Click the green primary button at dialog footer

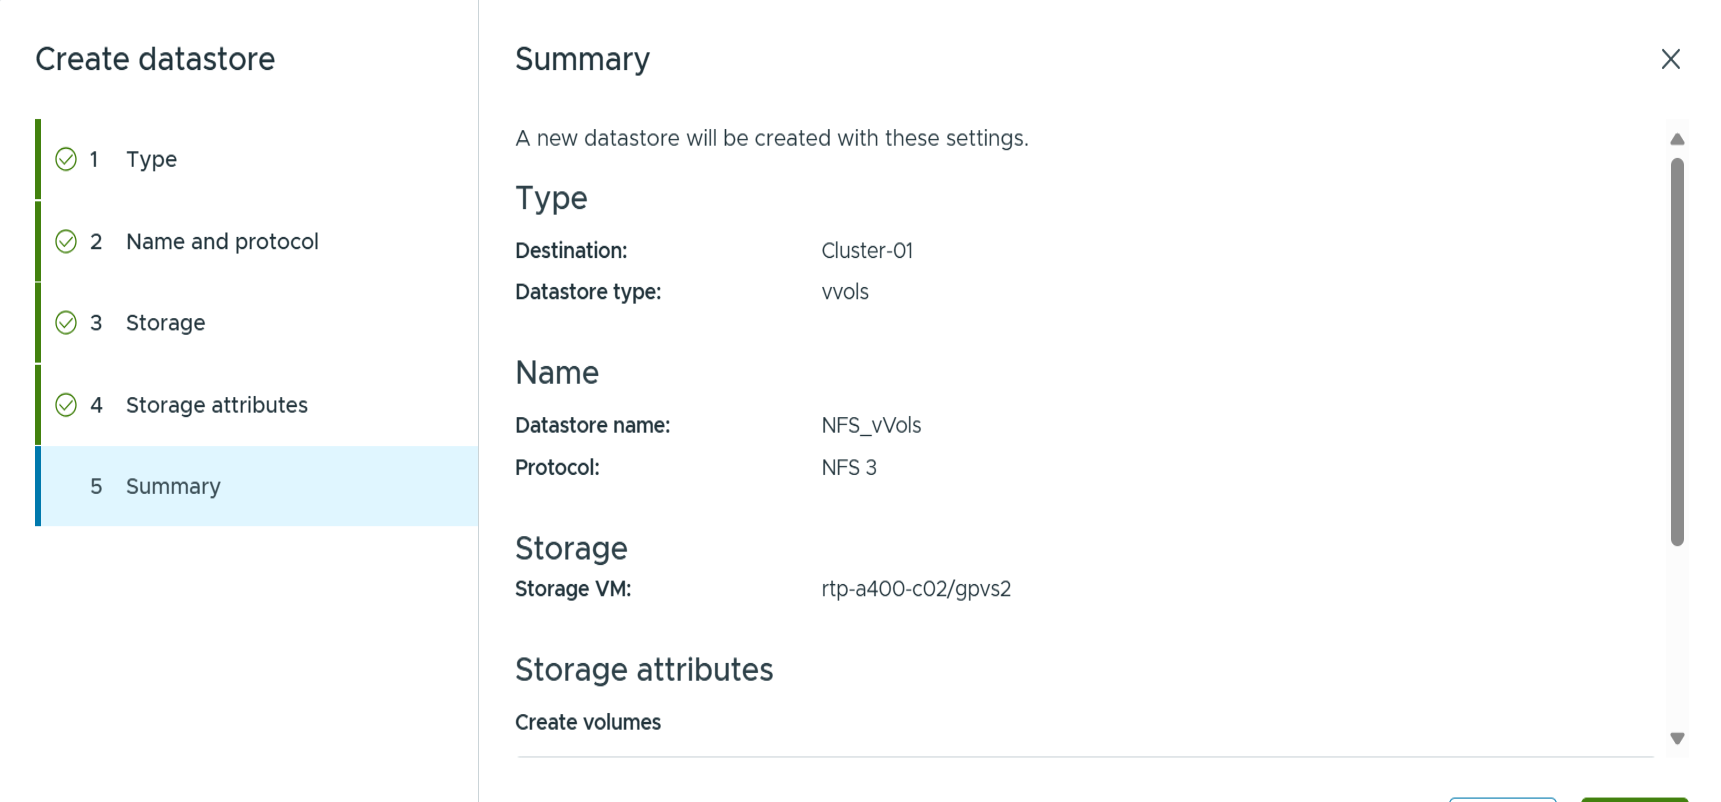tap(1634, 799)
